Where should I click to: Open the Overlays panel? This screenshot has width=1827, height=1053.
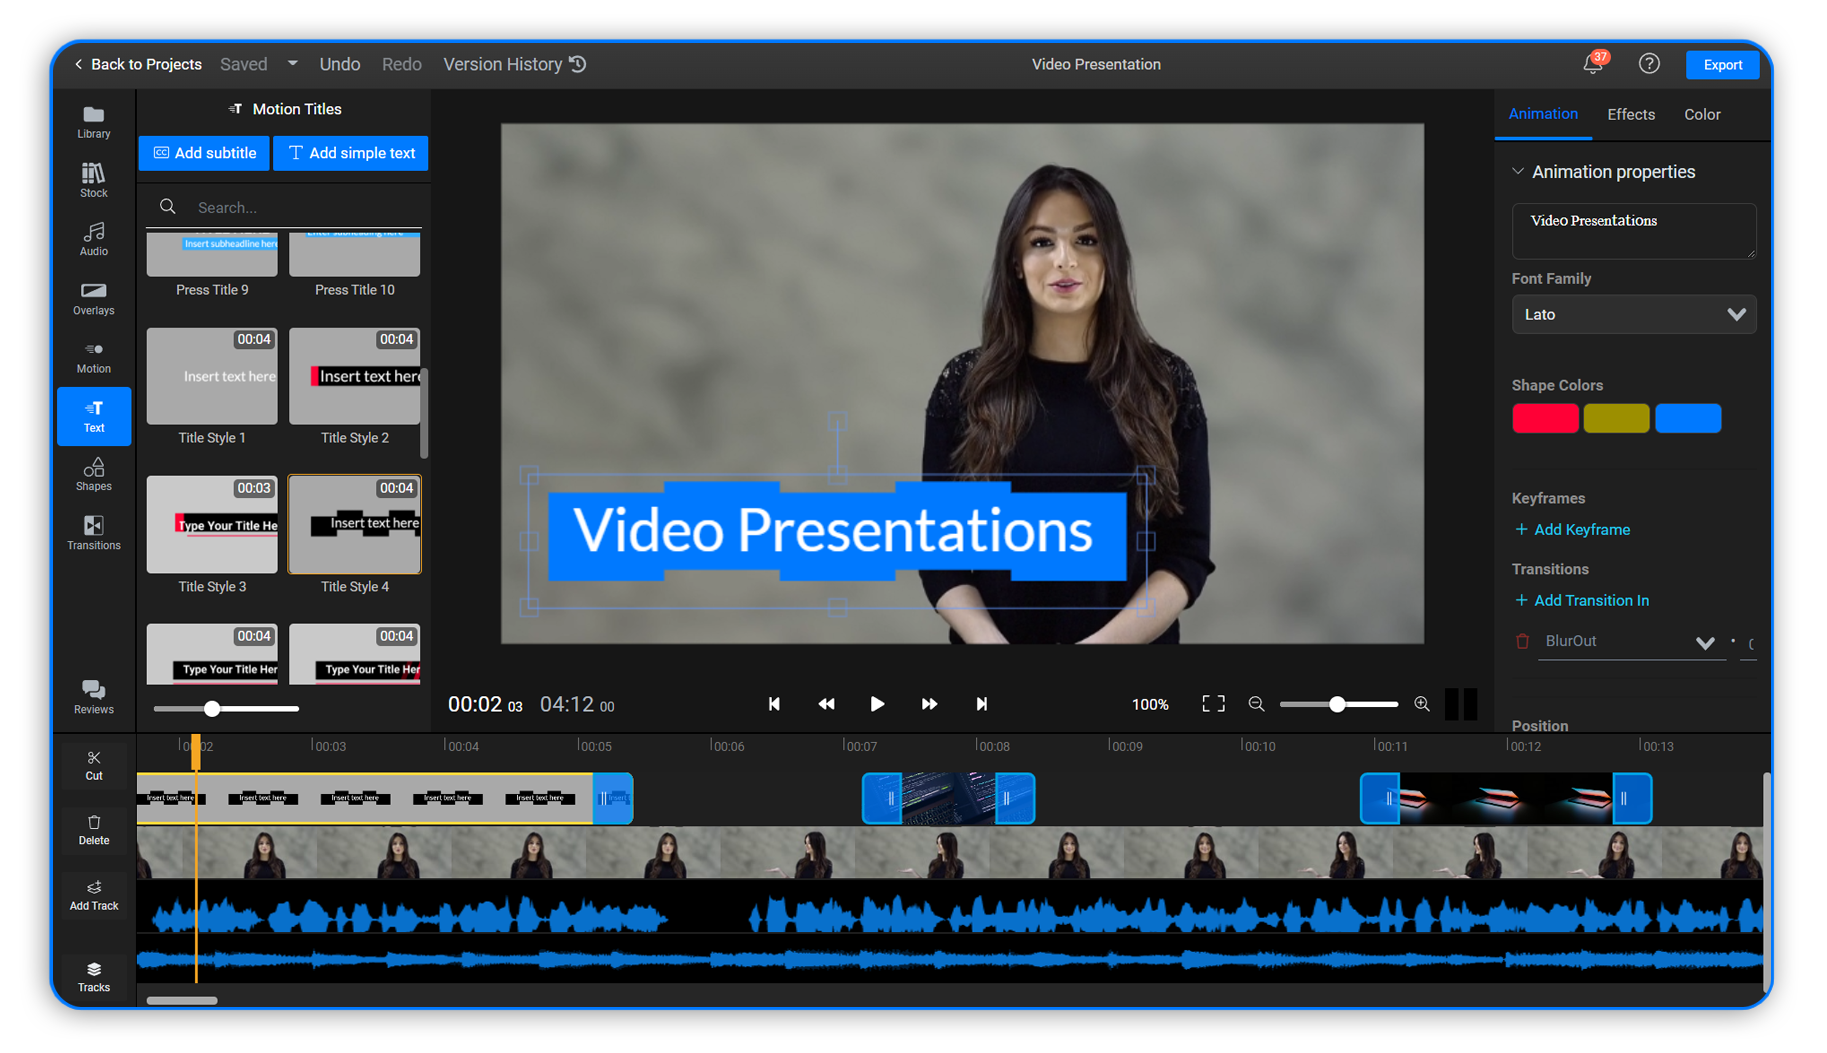[93, 297]
